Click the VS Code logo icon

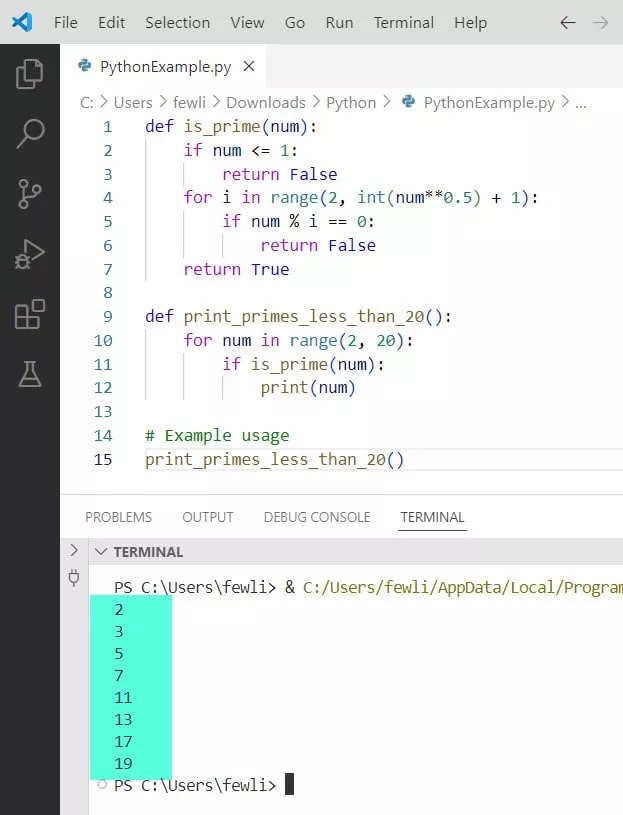click(21, 22)
